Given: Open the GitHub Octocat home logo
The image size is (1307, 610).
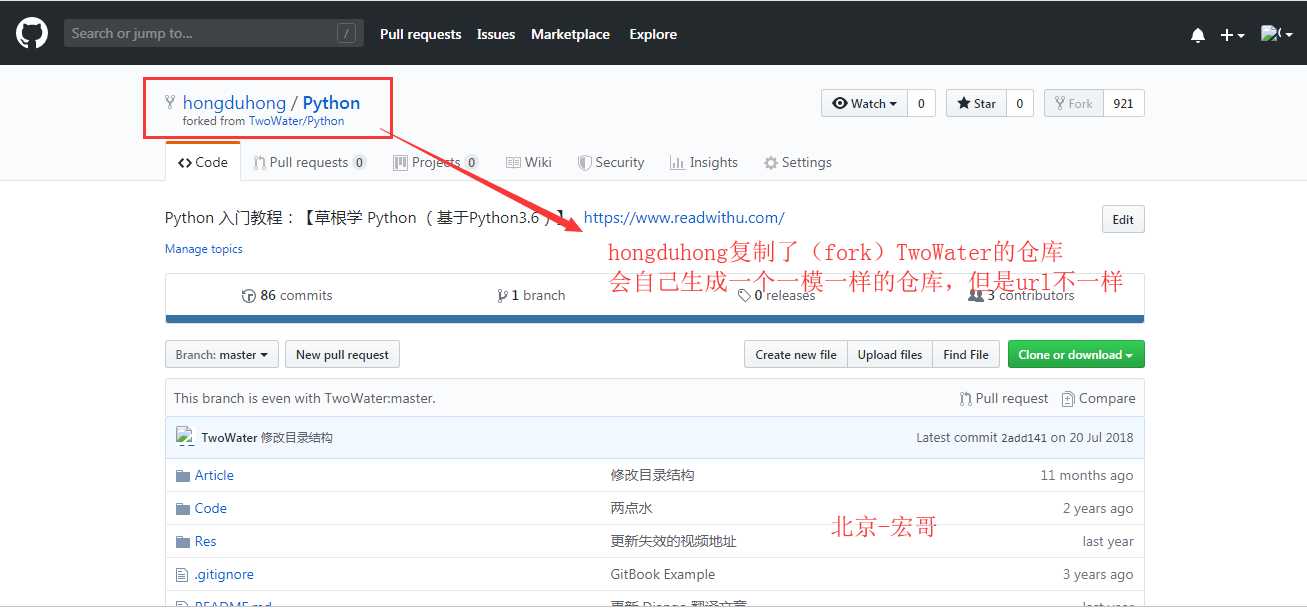Looking at the screenshot, I should [x=32, y=33].
